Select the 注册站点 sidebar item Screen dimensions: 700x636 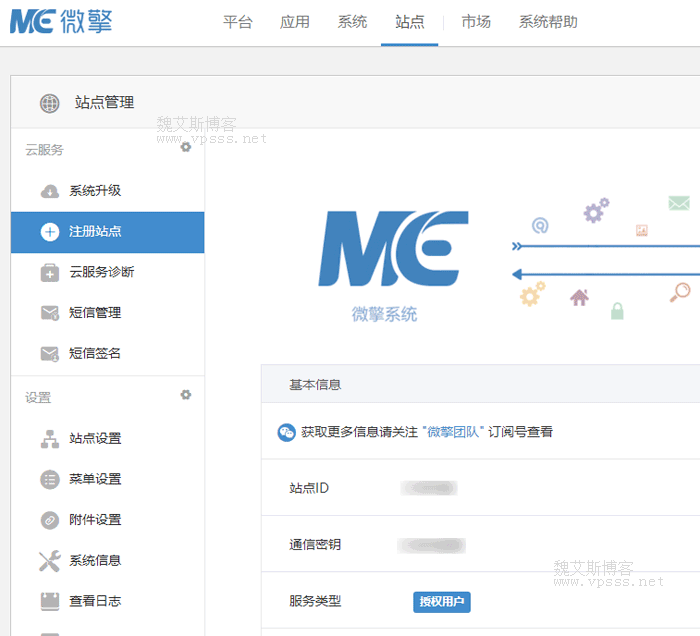coord(108,232)
